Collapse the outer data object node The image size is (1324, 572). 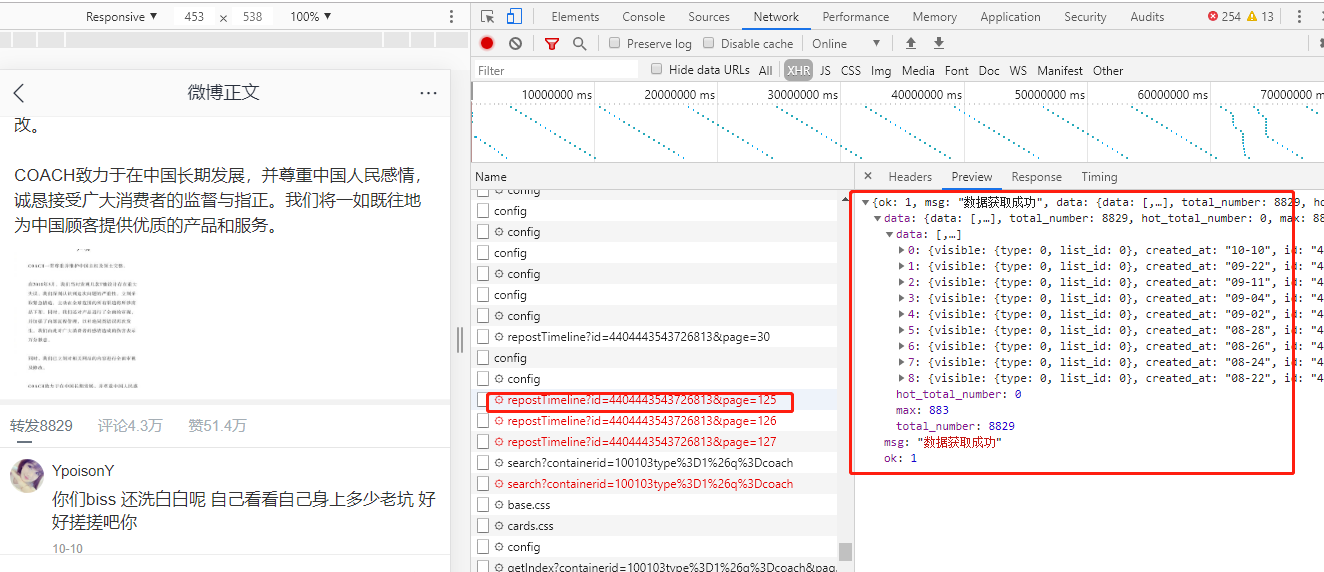point(877,218)
